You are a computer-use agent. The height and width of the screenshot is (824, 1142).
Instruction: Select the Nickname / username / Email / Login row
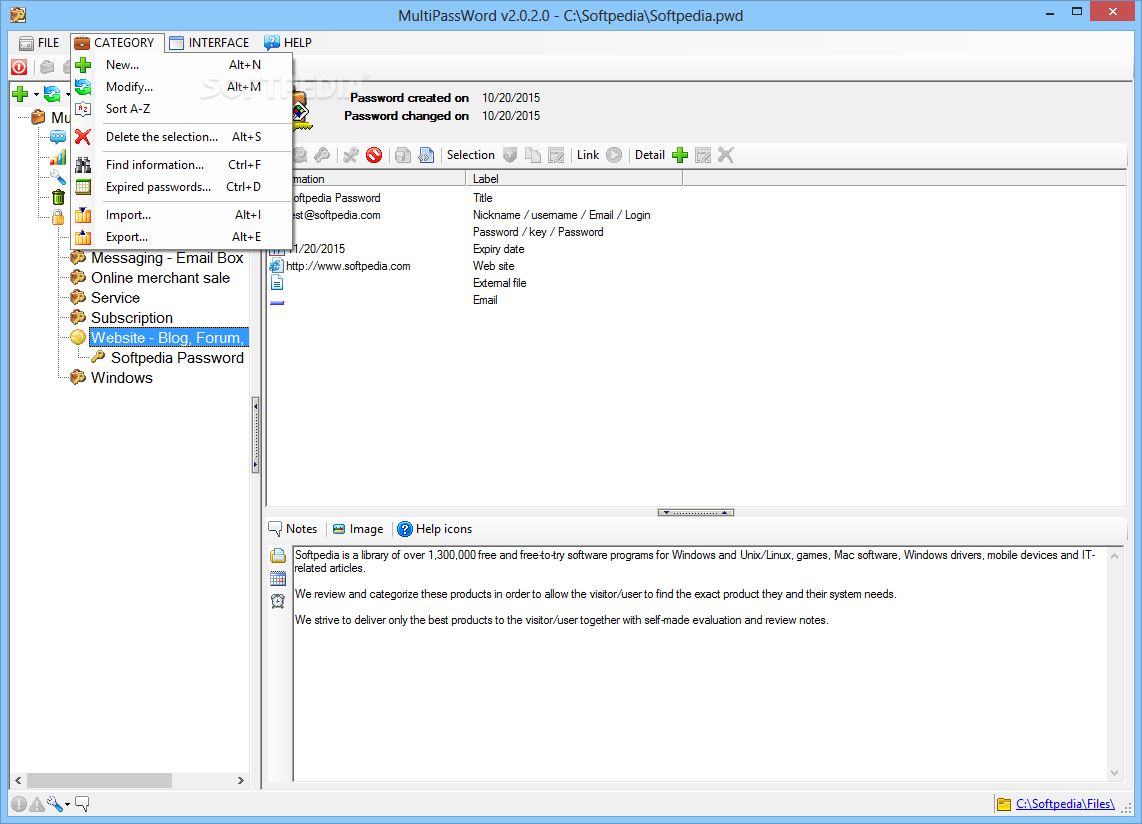(562, 215)
